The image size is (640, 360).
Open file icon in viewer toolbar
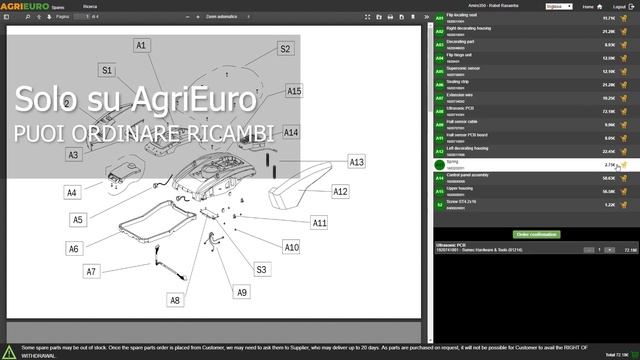379,17
